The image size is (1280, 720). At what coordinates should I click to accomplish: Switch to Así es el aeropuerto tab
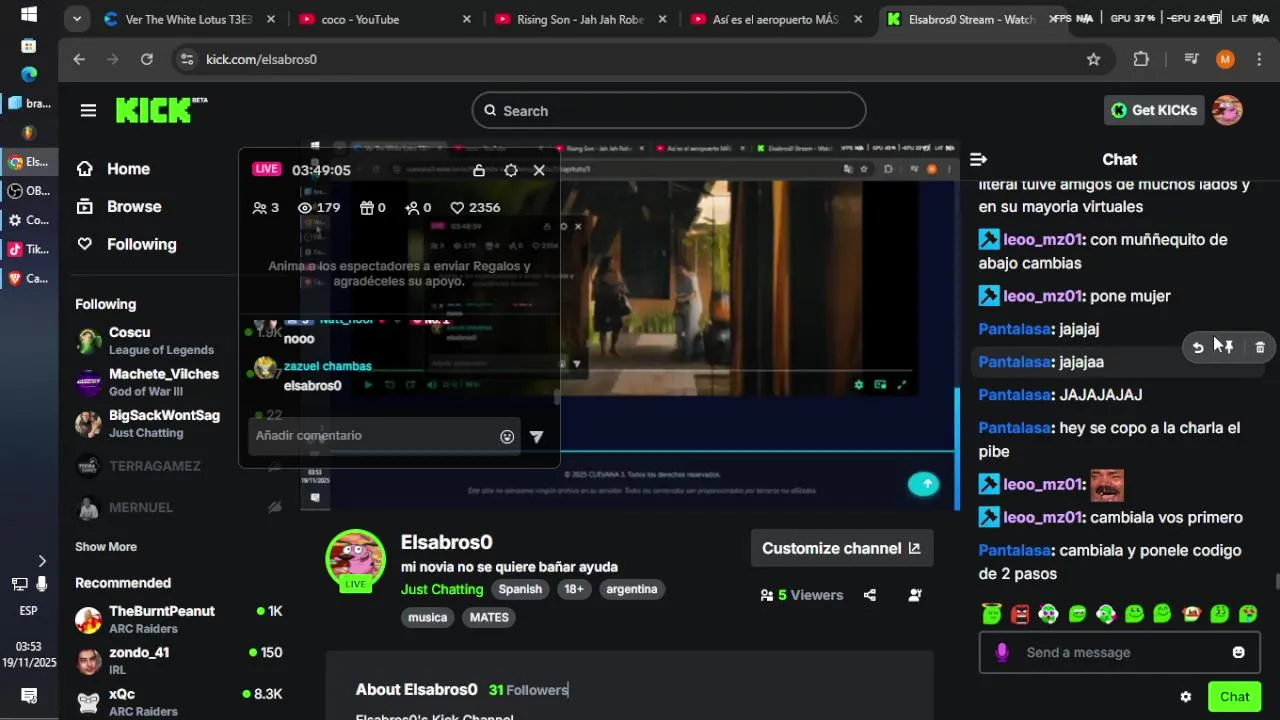(777, 19)
